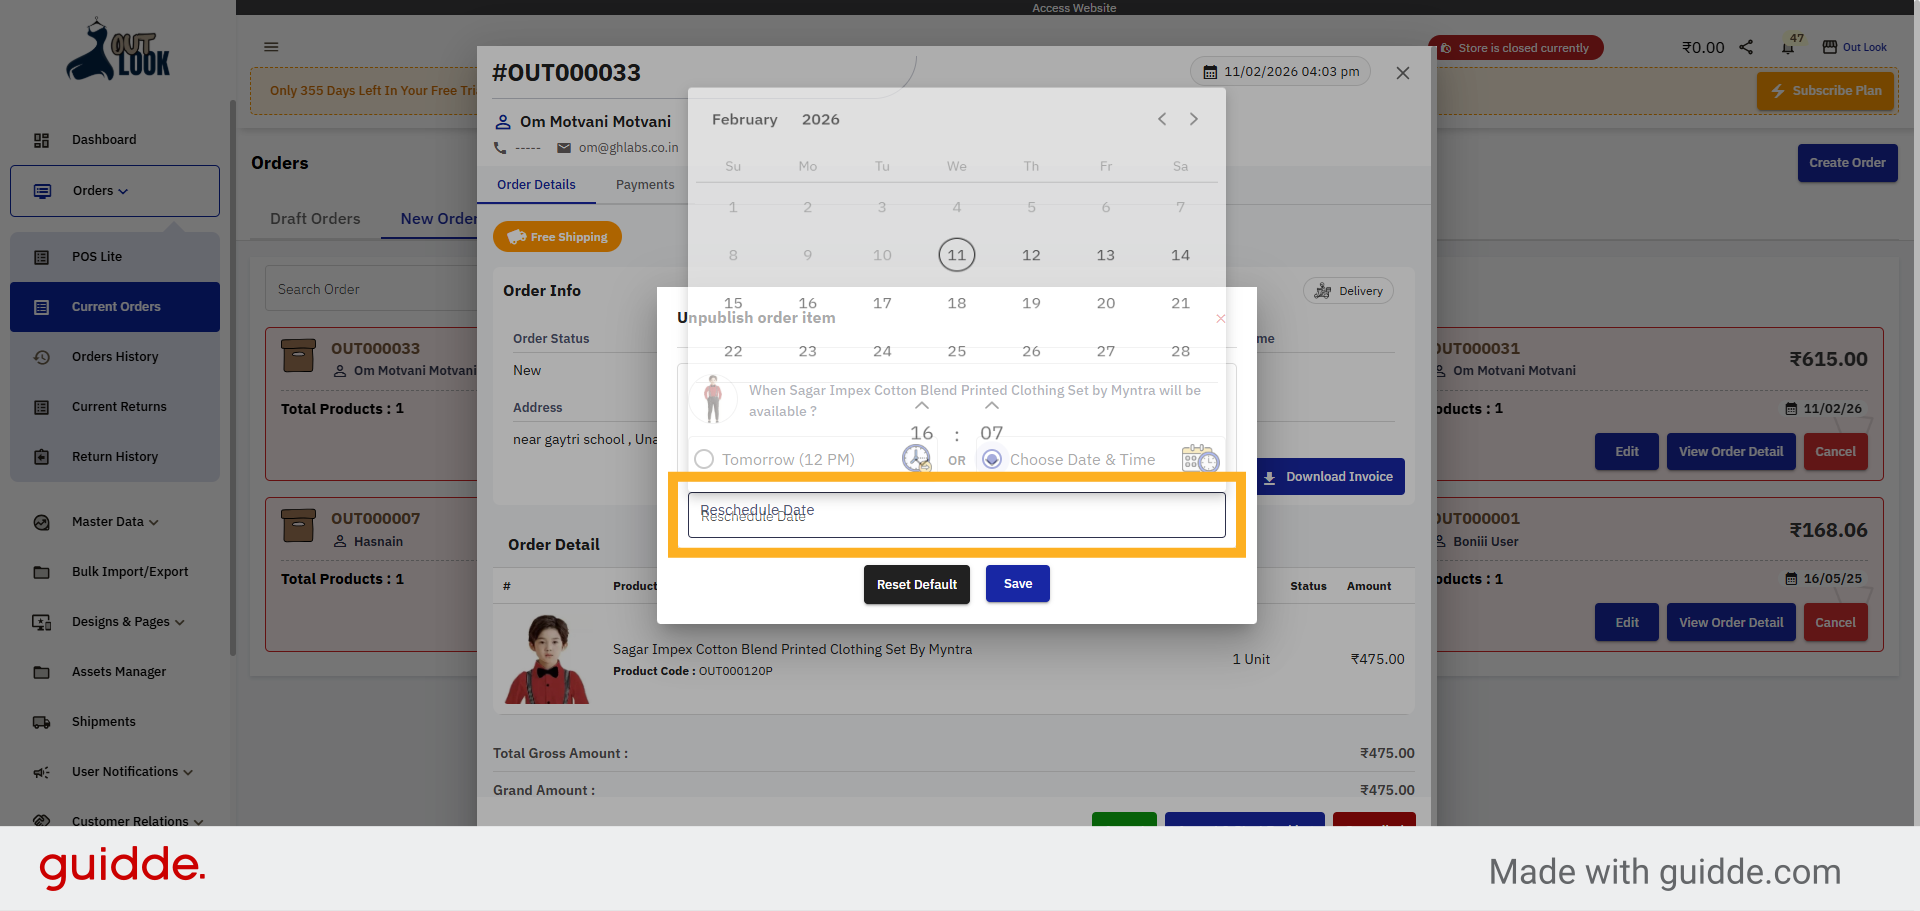Screen dimensions: 1920x911
Task: Open Current Returns sidebar icon
Action: pos(41,407)
